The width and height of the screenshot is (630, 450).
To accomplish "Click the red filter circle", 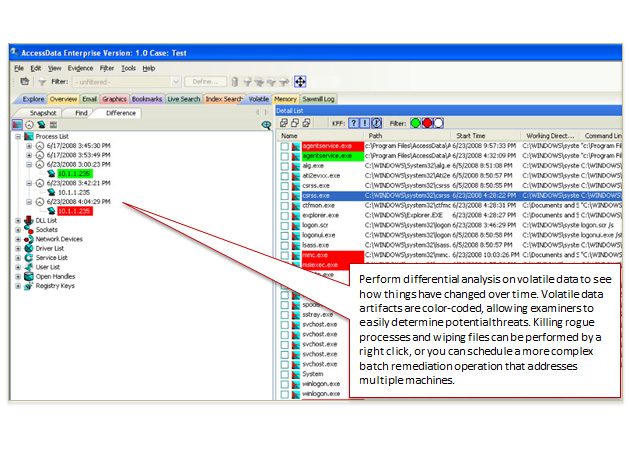I will point(427,123).
